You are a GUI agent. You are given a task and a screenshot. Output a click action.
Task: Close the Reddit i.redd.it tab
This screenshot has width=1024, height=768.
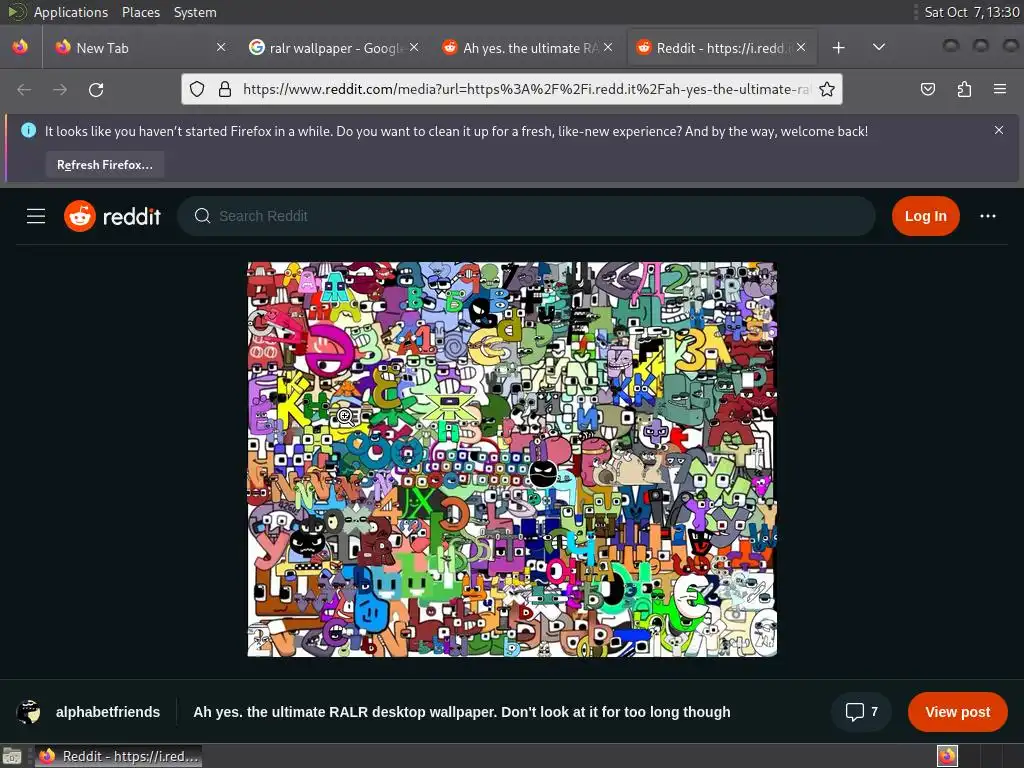tap(801, 47)
